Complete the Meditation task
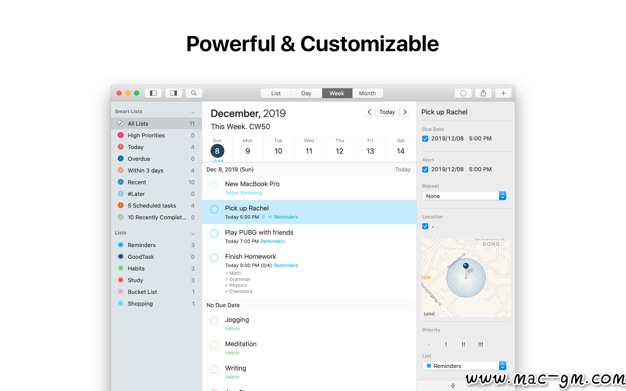 (214, 345)
